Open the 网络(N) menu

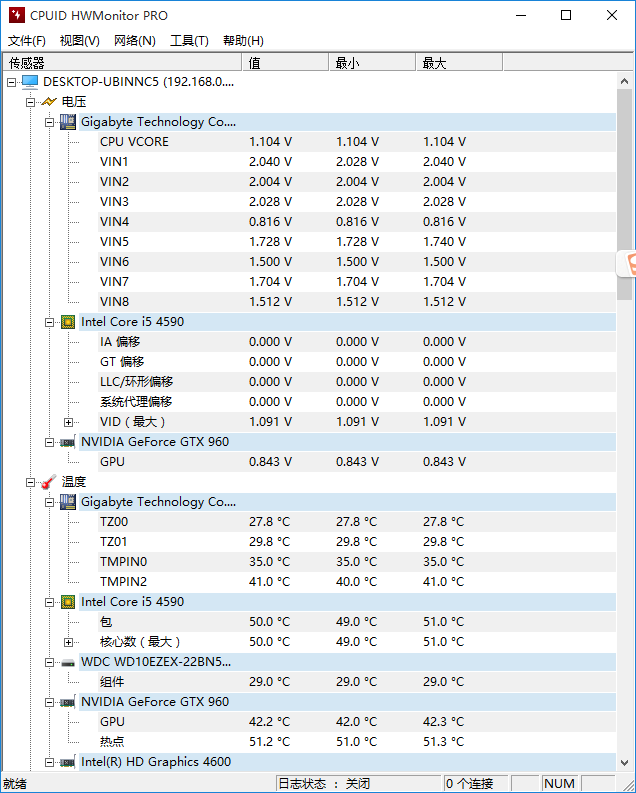coord(134,41)
